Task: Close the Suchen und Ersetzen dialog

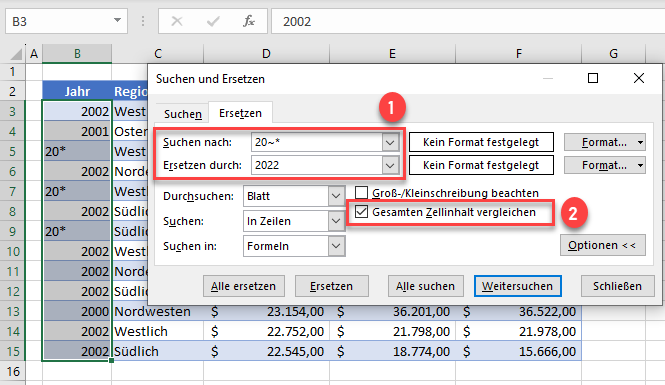Action: click(x=639, y=78)
